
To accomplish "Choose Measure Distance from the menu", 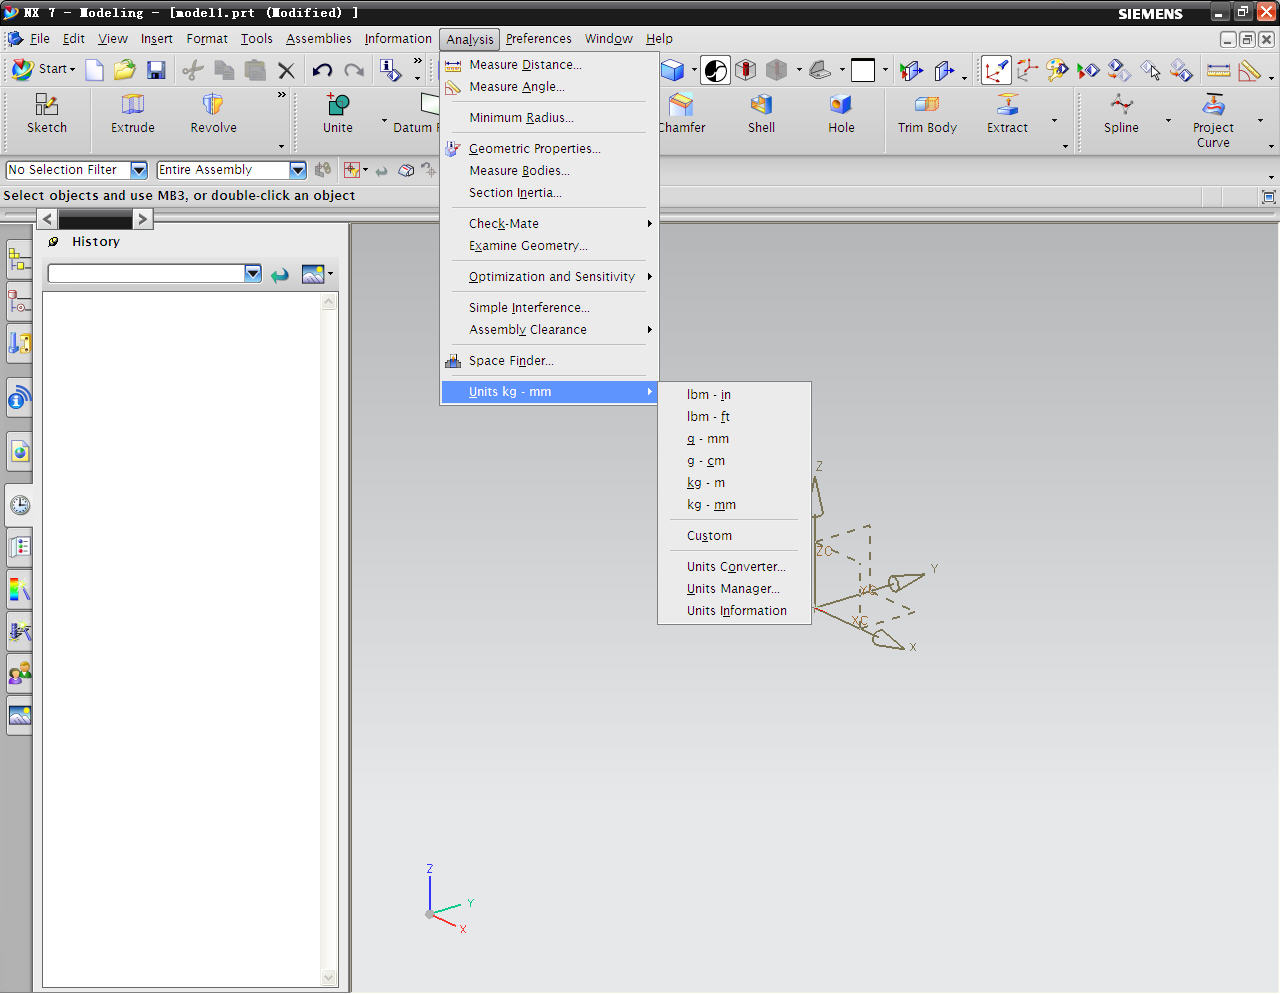I will pos(548,65).
